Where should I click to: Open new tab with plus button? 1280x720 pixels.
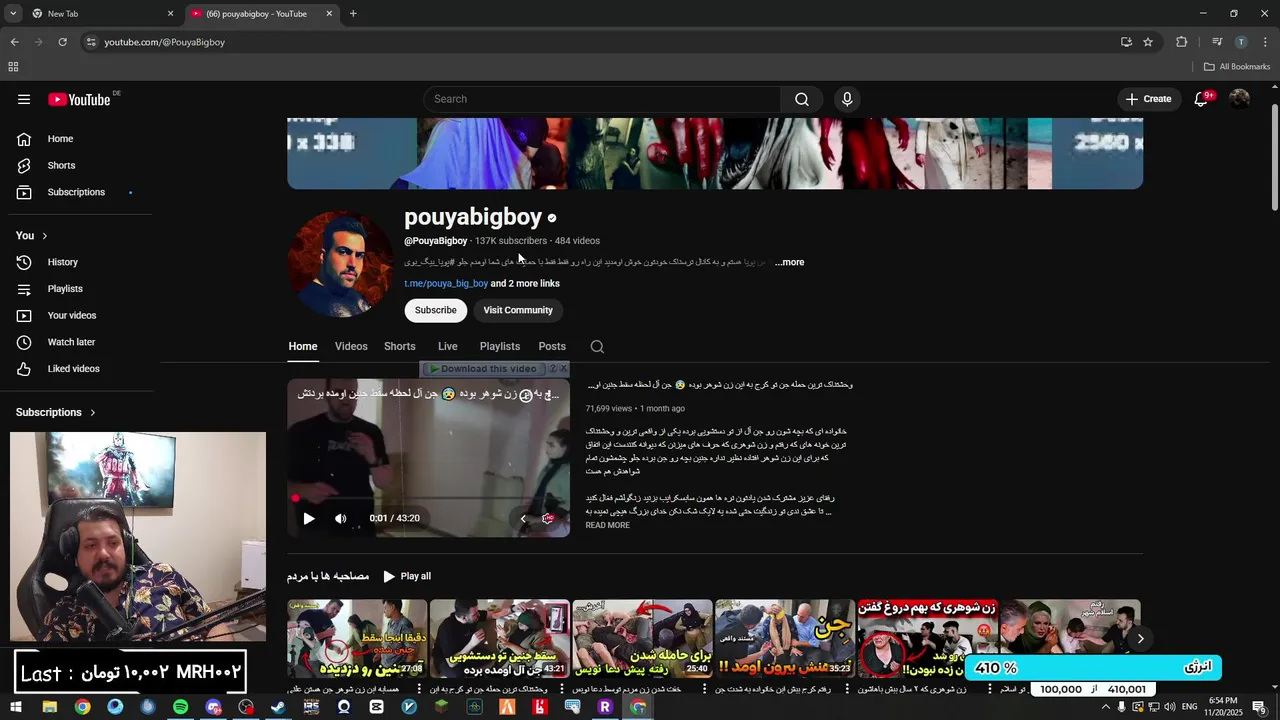pos(353,14)
